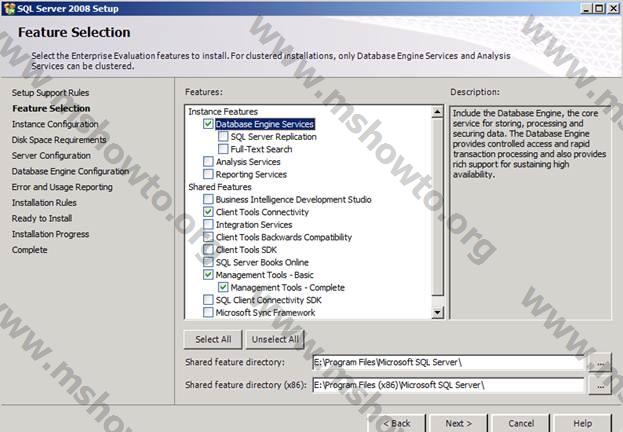Check Integration Services checkbox

tap(208, 225)
